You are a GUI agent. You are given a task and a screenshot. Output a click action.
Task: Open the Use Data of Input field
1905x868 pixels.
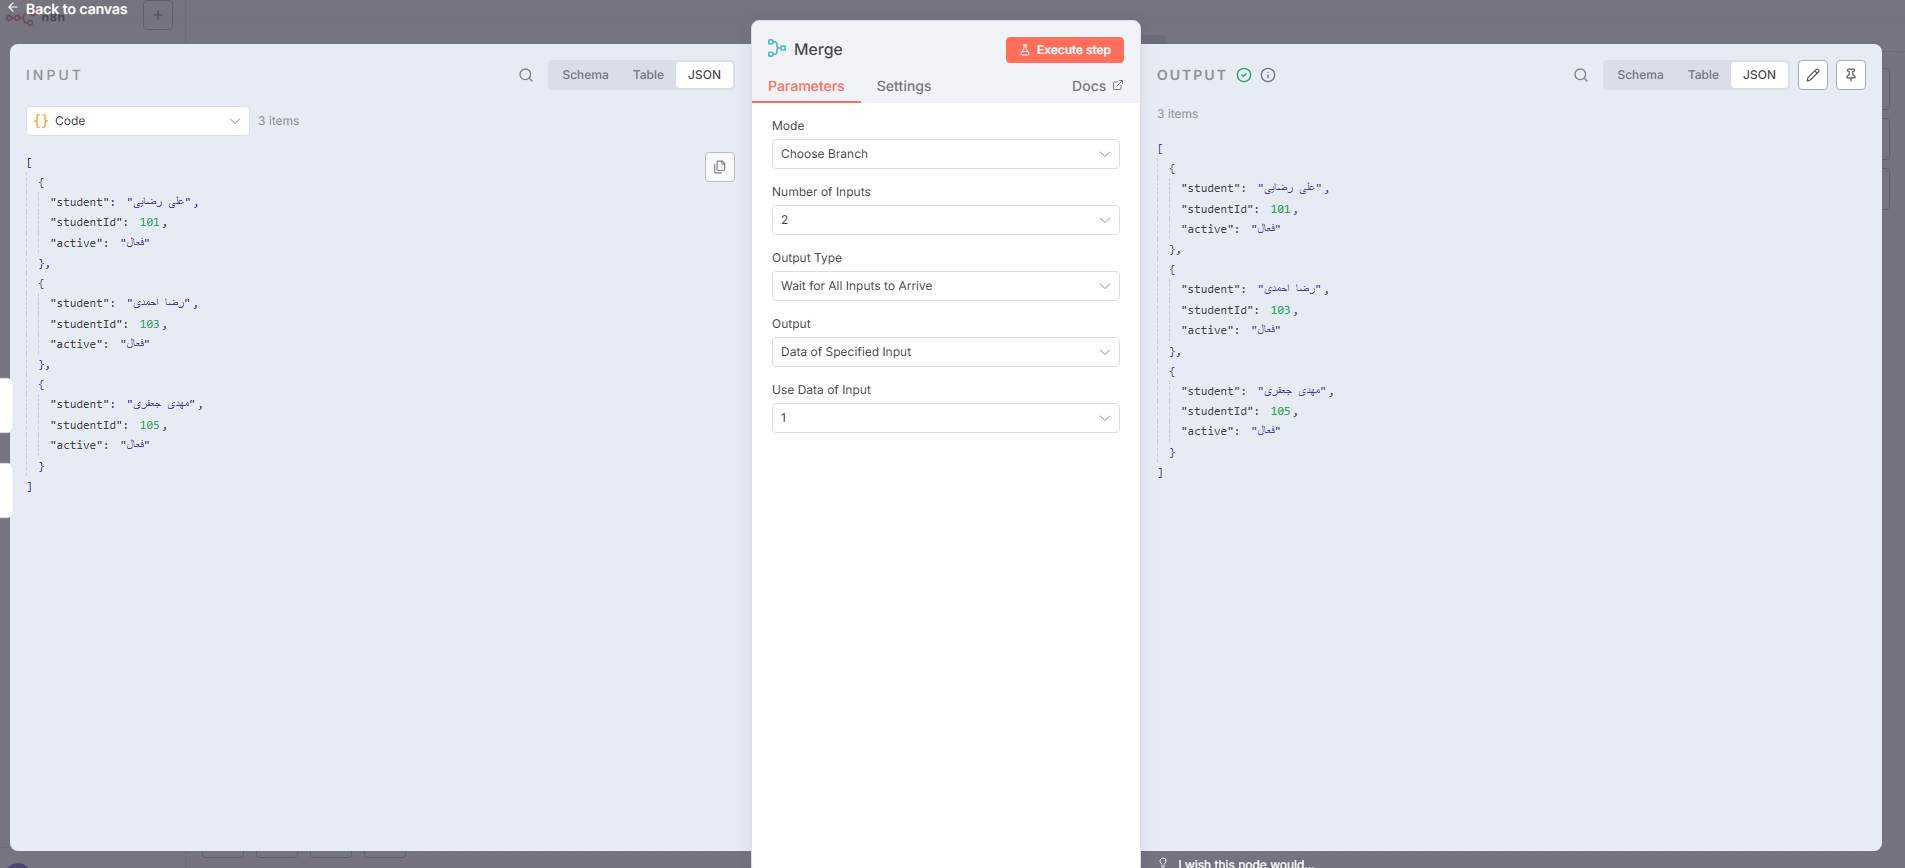pos(945,418)
